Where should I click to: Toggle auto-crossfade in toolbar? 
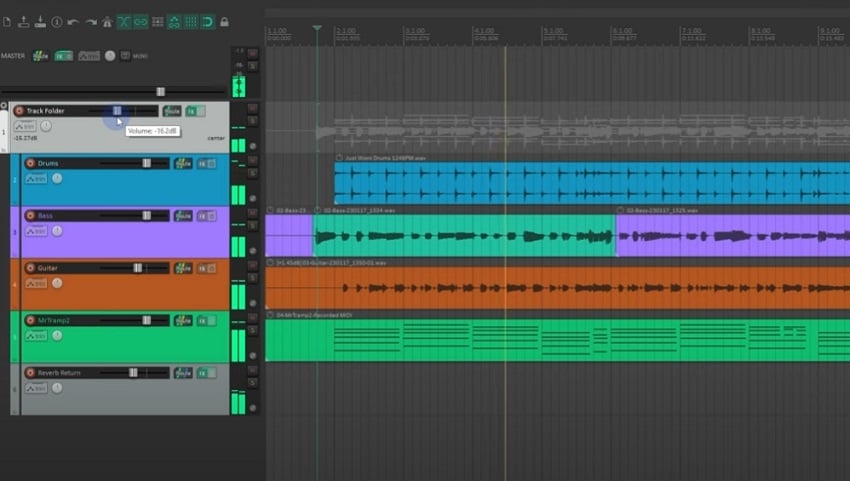(124, 22)
